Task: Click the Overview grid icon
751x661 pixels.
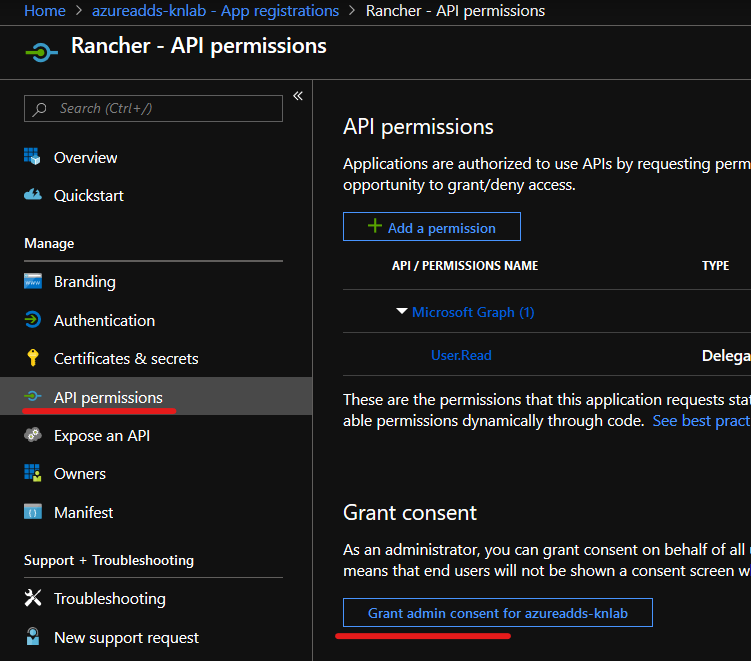Action: tap(33, 156)
